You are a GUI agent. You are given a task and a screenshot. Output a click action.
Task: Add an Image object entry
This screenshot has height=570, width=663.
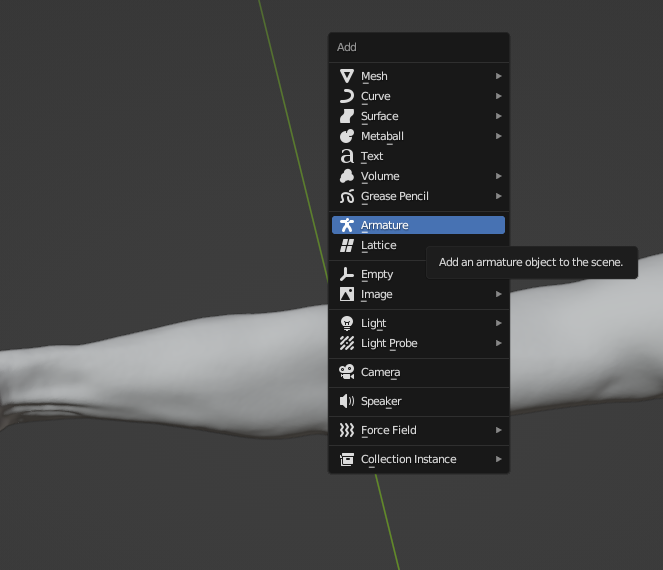click(x=377, y=294)
